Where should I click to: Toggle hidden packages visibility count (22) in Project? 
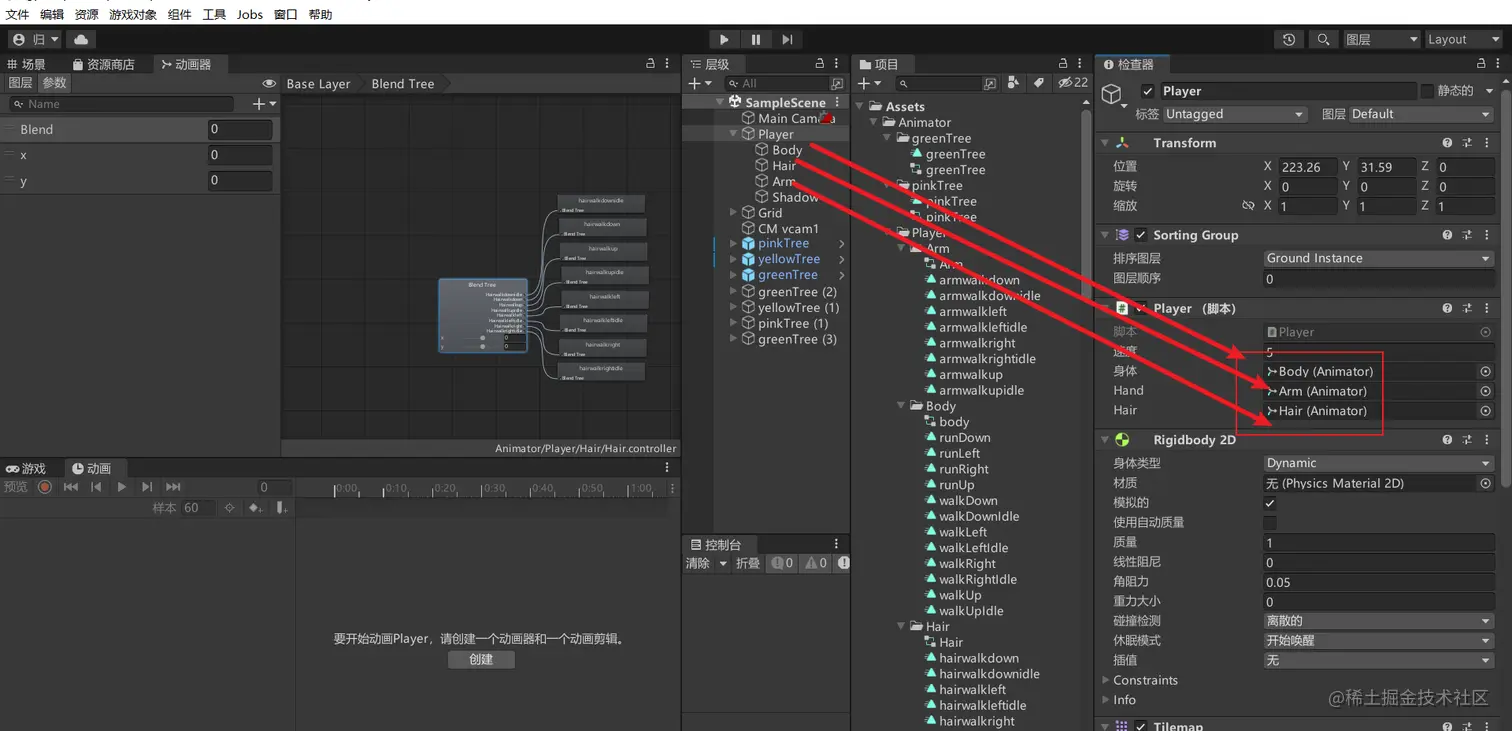[1073, 83]
